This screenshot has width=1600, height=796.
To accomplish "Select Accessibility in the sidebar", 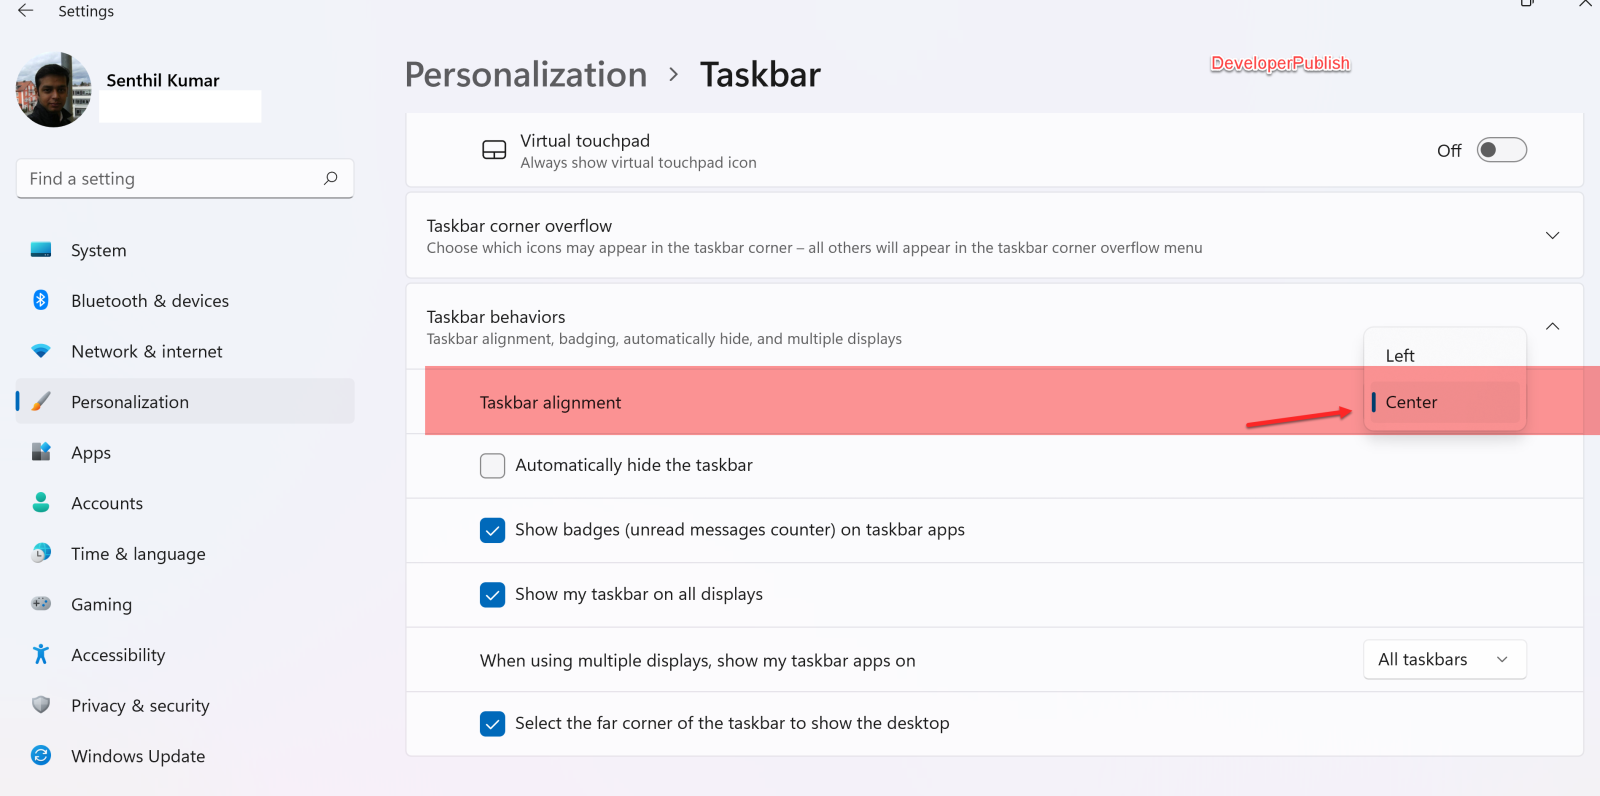I will pyautogui.click(x=118, y=655).
